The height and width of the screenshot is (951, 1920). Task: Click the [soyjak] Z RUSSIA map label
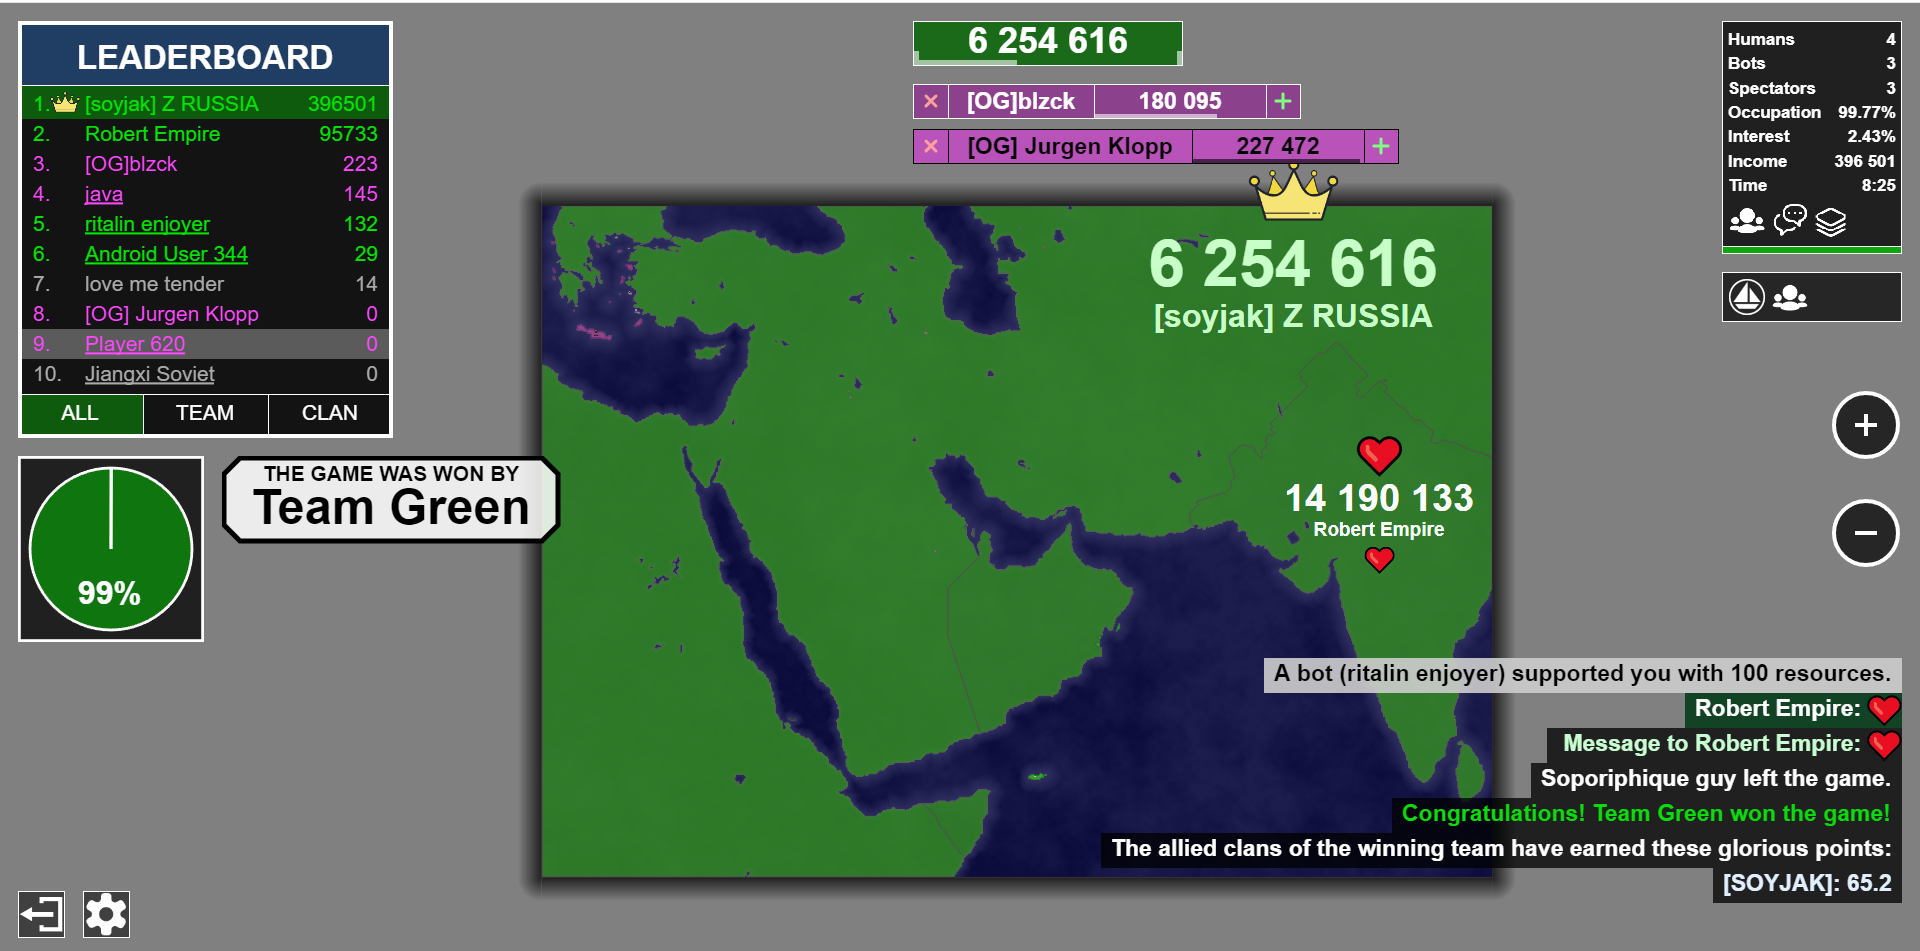1292,316
